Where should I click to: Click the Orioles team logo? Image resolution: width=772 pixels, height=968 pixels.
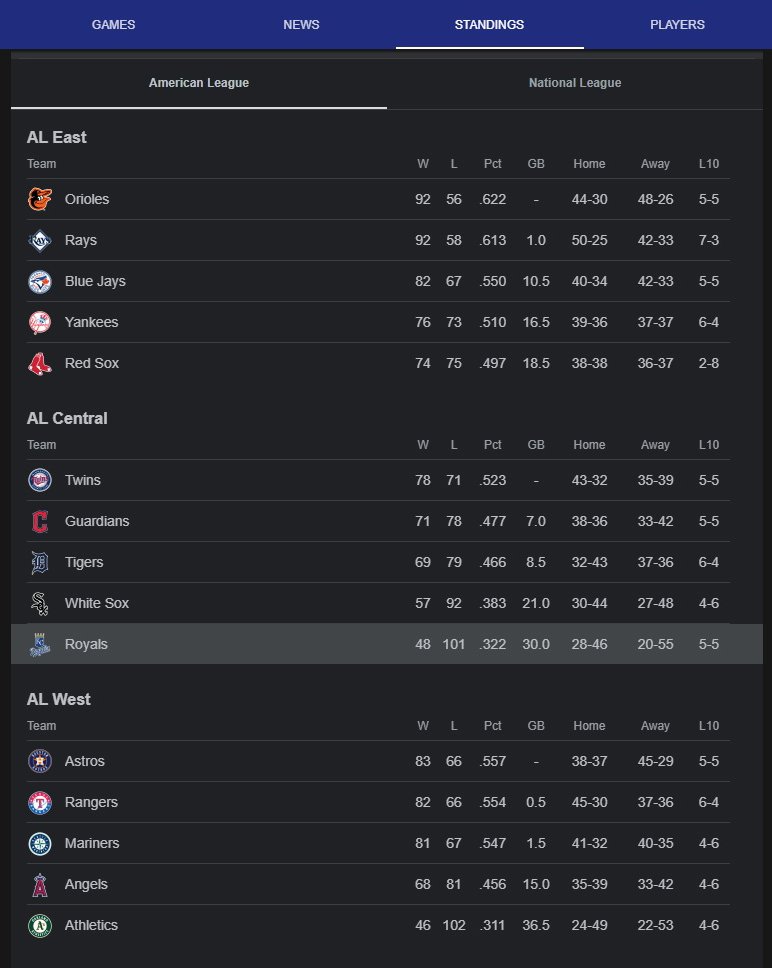(x=39, y=199)
